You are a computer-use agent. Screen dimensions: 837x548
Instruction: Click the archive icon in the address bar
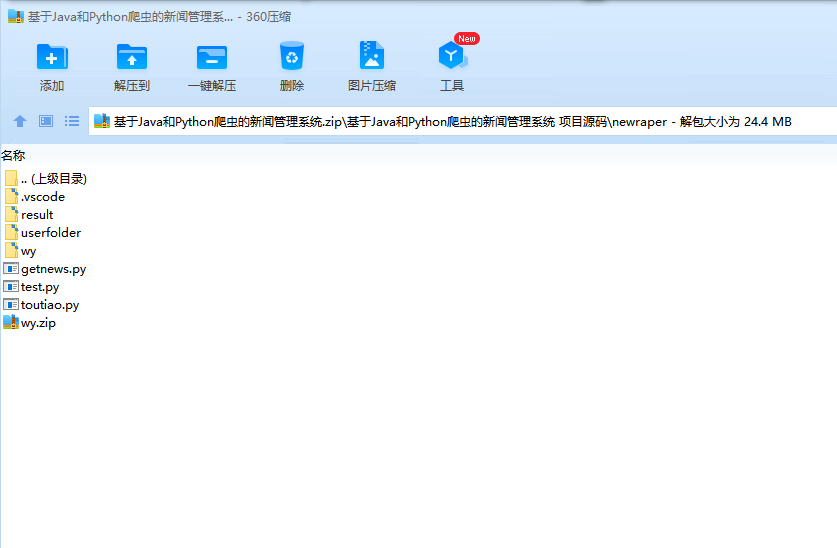coord(101,122)
